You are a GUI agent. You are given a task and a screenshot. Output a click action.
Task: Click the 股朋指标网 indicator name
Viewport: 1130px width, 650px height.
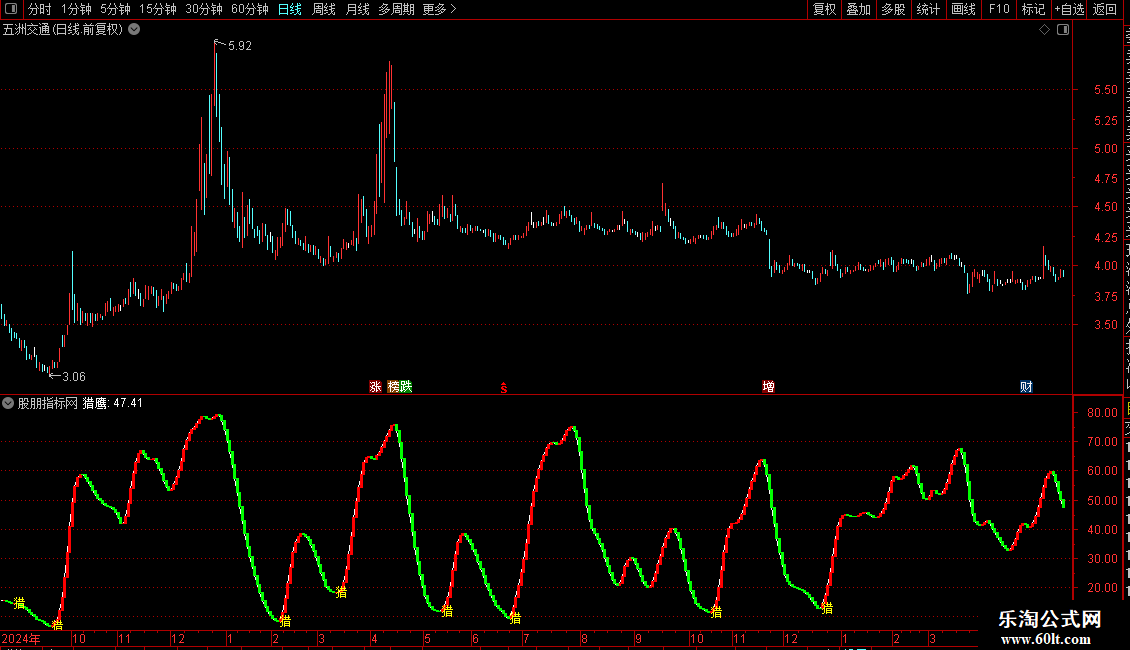coord(48,404)
